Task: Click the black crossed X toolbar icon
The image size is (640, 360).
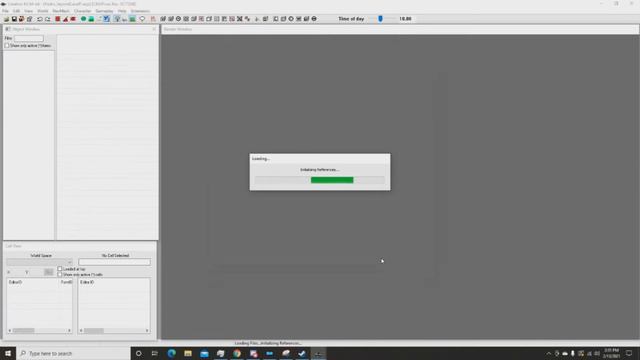Action: [240, 19]
